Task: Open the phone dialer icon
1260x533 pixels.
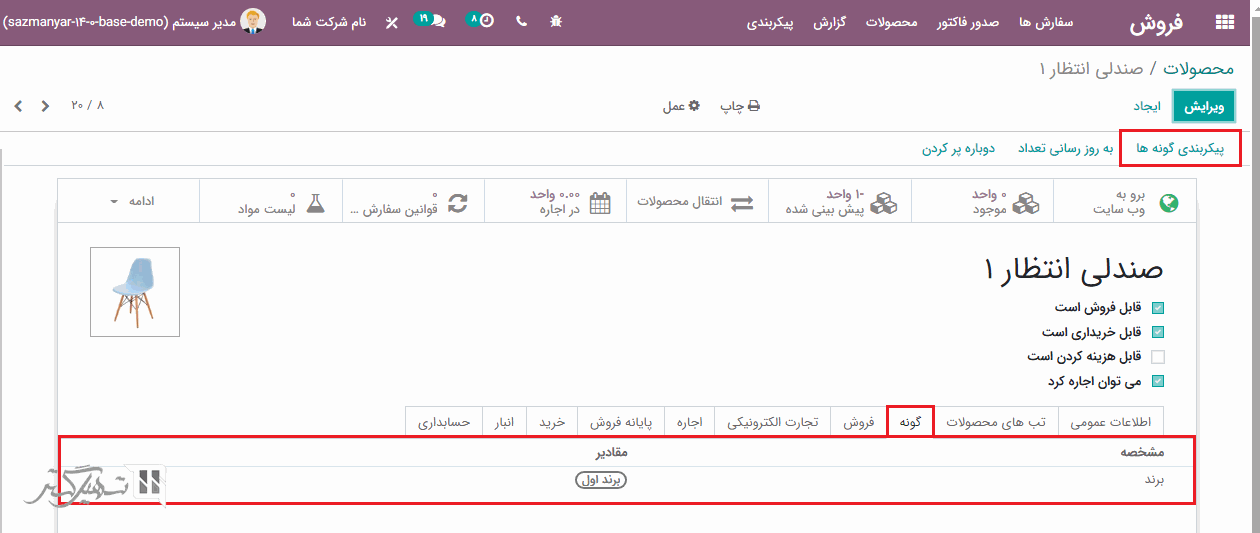Action: click(521, 21)
